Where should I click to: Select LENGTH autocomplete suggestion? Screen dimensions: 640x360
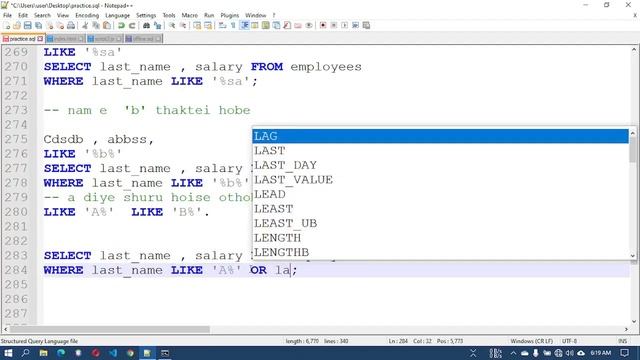pos(440,238)
